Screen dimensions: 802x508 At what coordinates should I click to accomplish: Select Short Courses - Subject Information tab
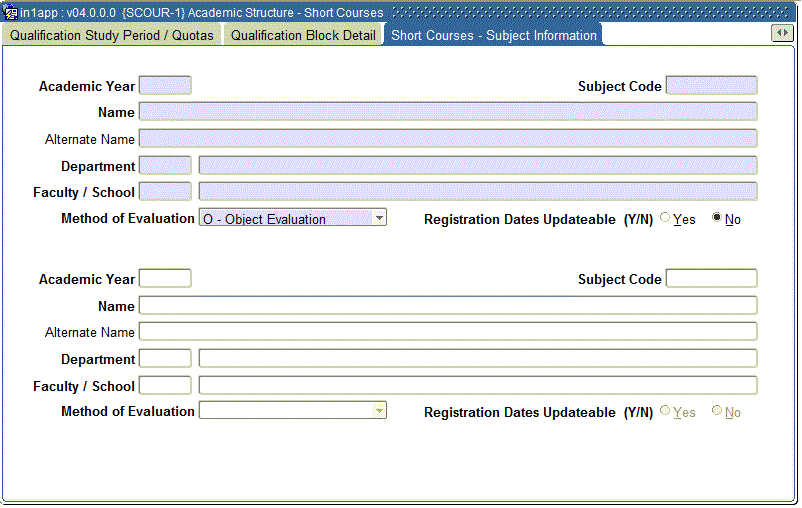[x=494, y=35]
